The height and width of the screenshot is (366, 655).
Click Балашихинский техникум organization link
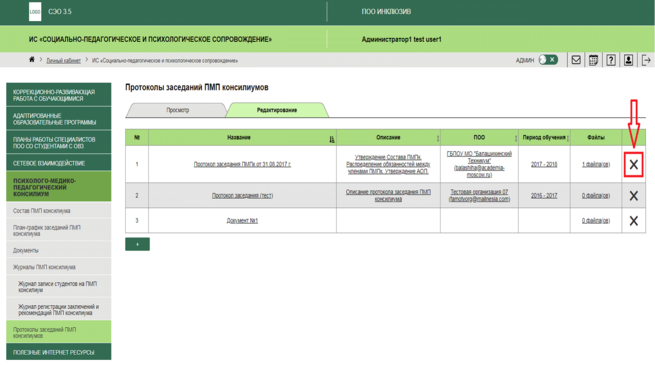(479, 164)
